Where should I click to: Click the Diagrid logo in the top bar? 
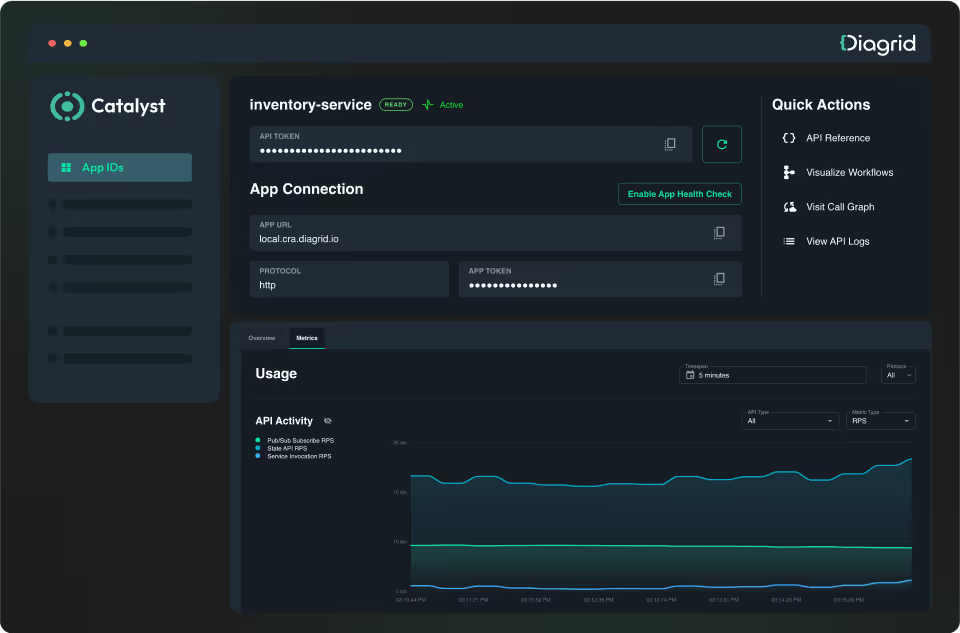click(x=878, y=44)
